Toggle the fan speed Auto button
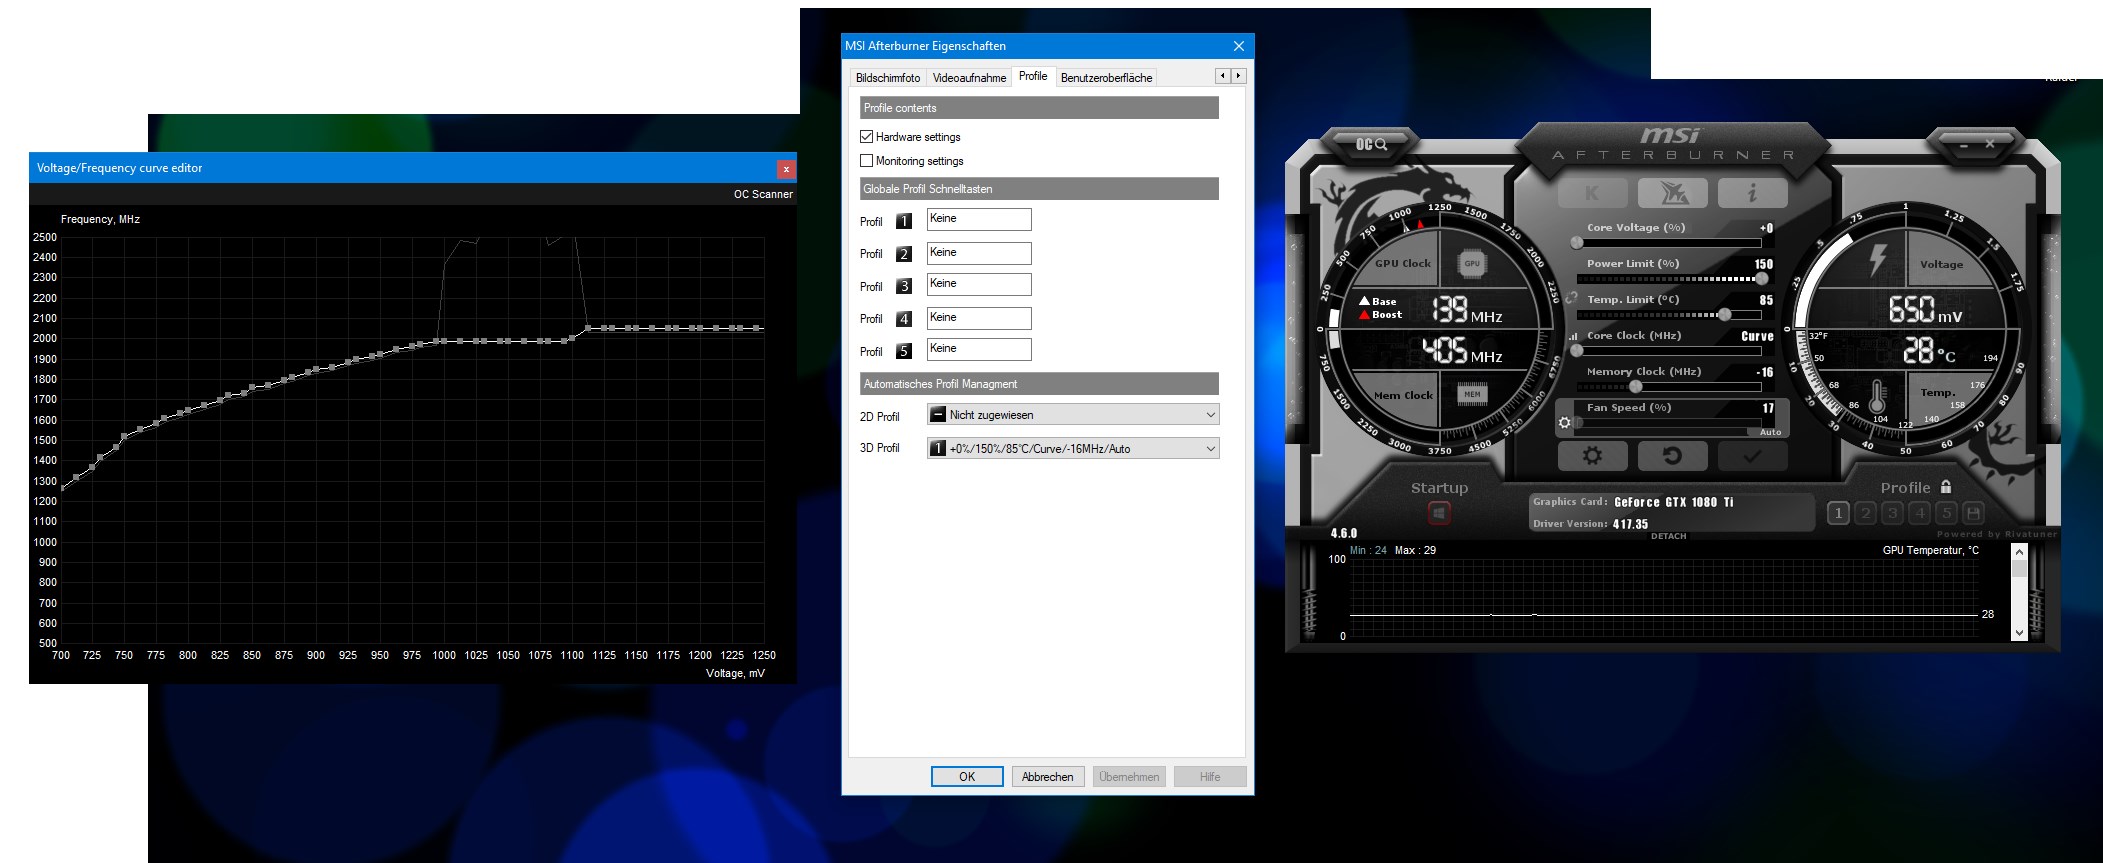Screen dimensions: 2103x863 tap(1770, 432)
